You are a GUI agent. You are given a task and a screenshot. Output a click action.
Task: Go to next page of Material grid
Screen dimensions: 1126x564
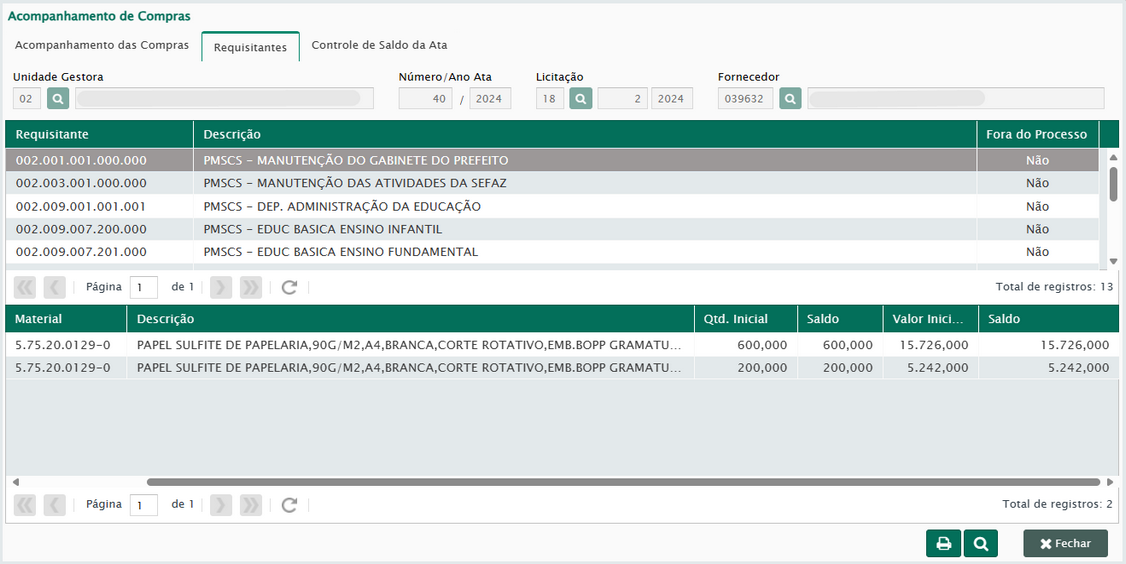(x=221, y=505)
